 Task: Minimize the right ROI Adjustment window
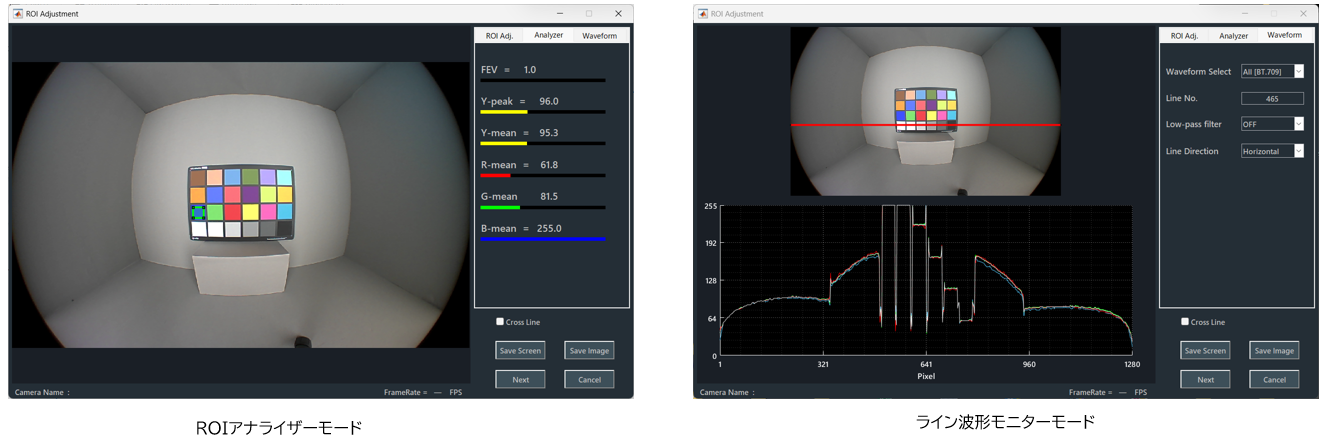pos(1245,14)
